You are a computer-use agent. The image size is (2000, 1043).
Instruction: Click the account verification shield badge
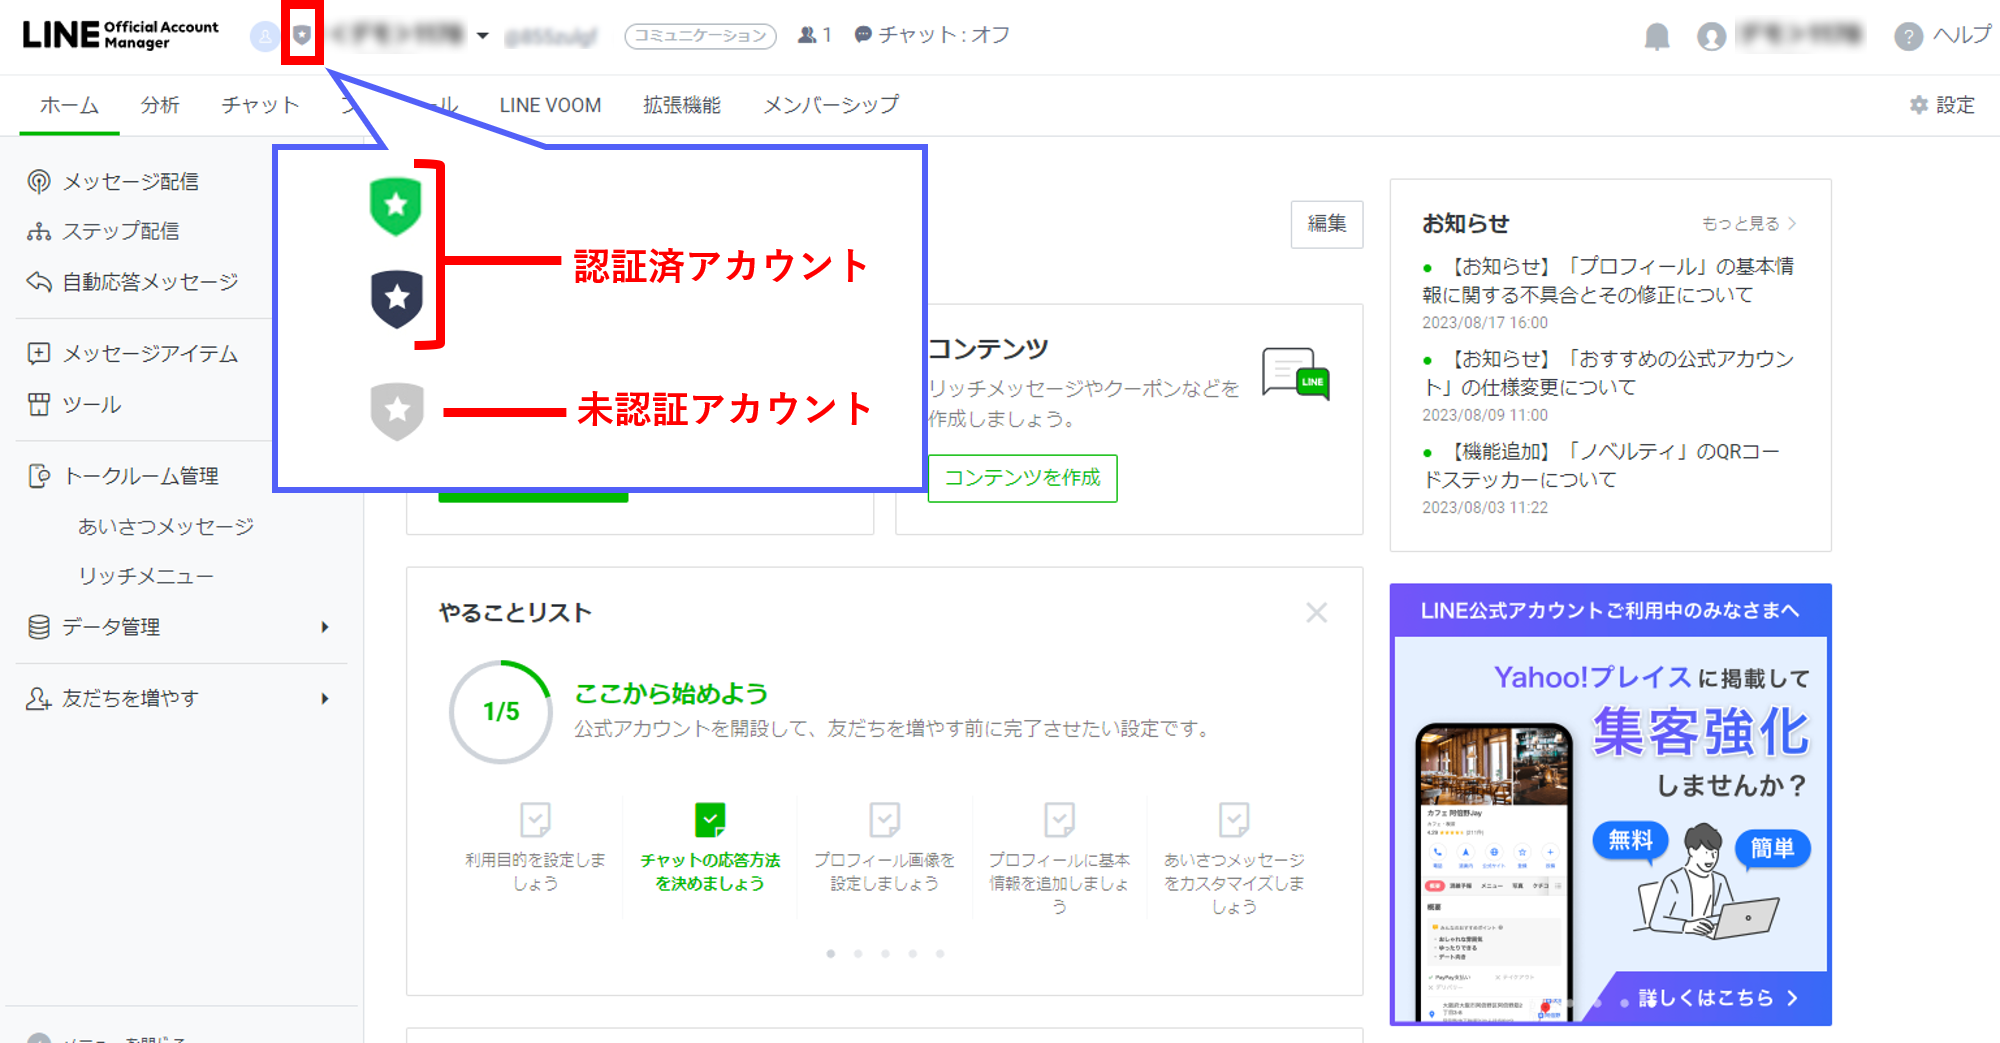(x=302, y=36)
